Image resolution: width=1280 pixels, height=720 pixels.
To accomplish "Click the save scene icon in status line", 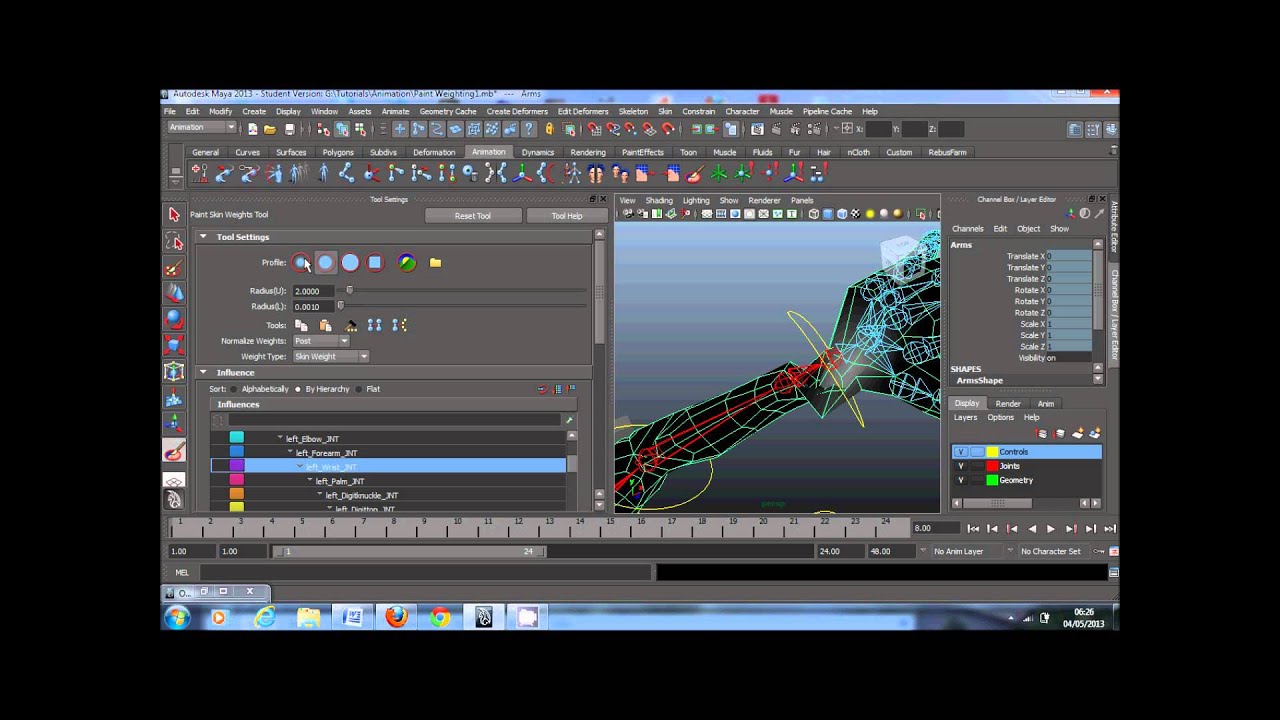I will click(290, 129).
